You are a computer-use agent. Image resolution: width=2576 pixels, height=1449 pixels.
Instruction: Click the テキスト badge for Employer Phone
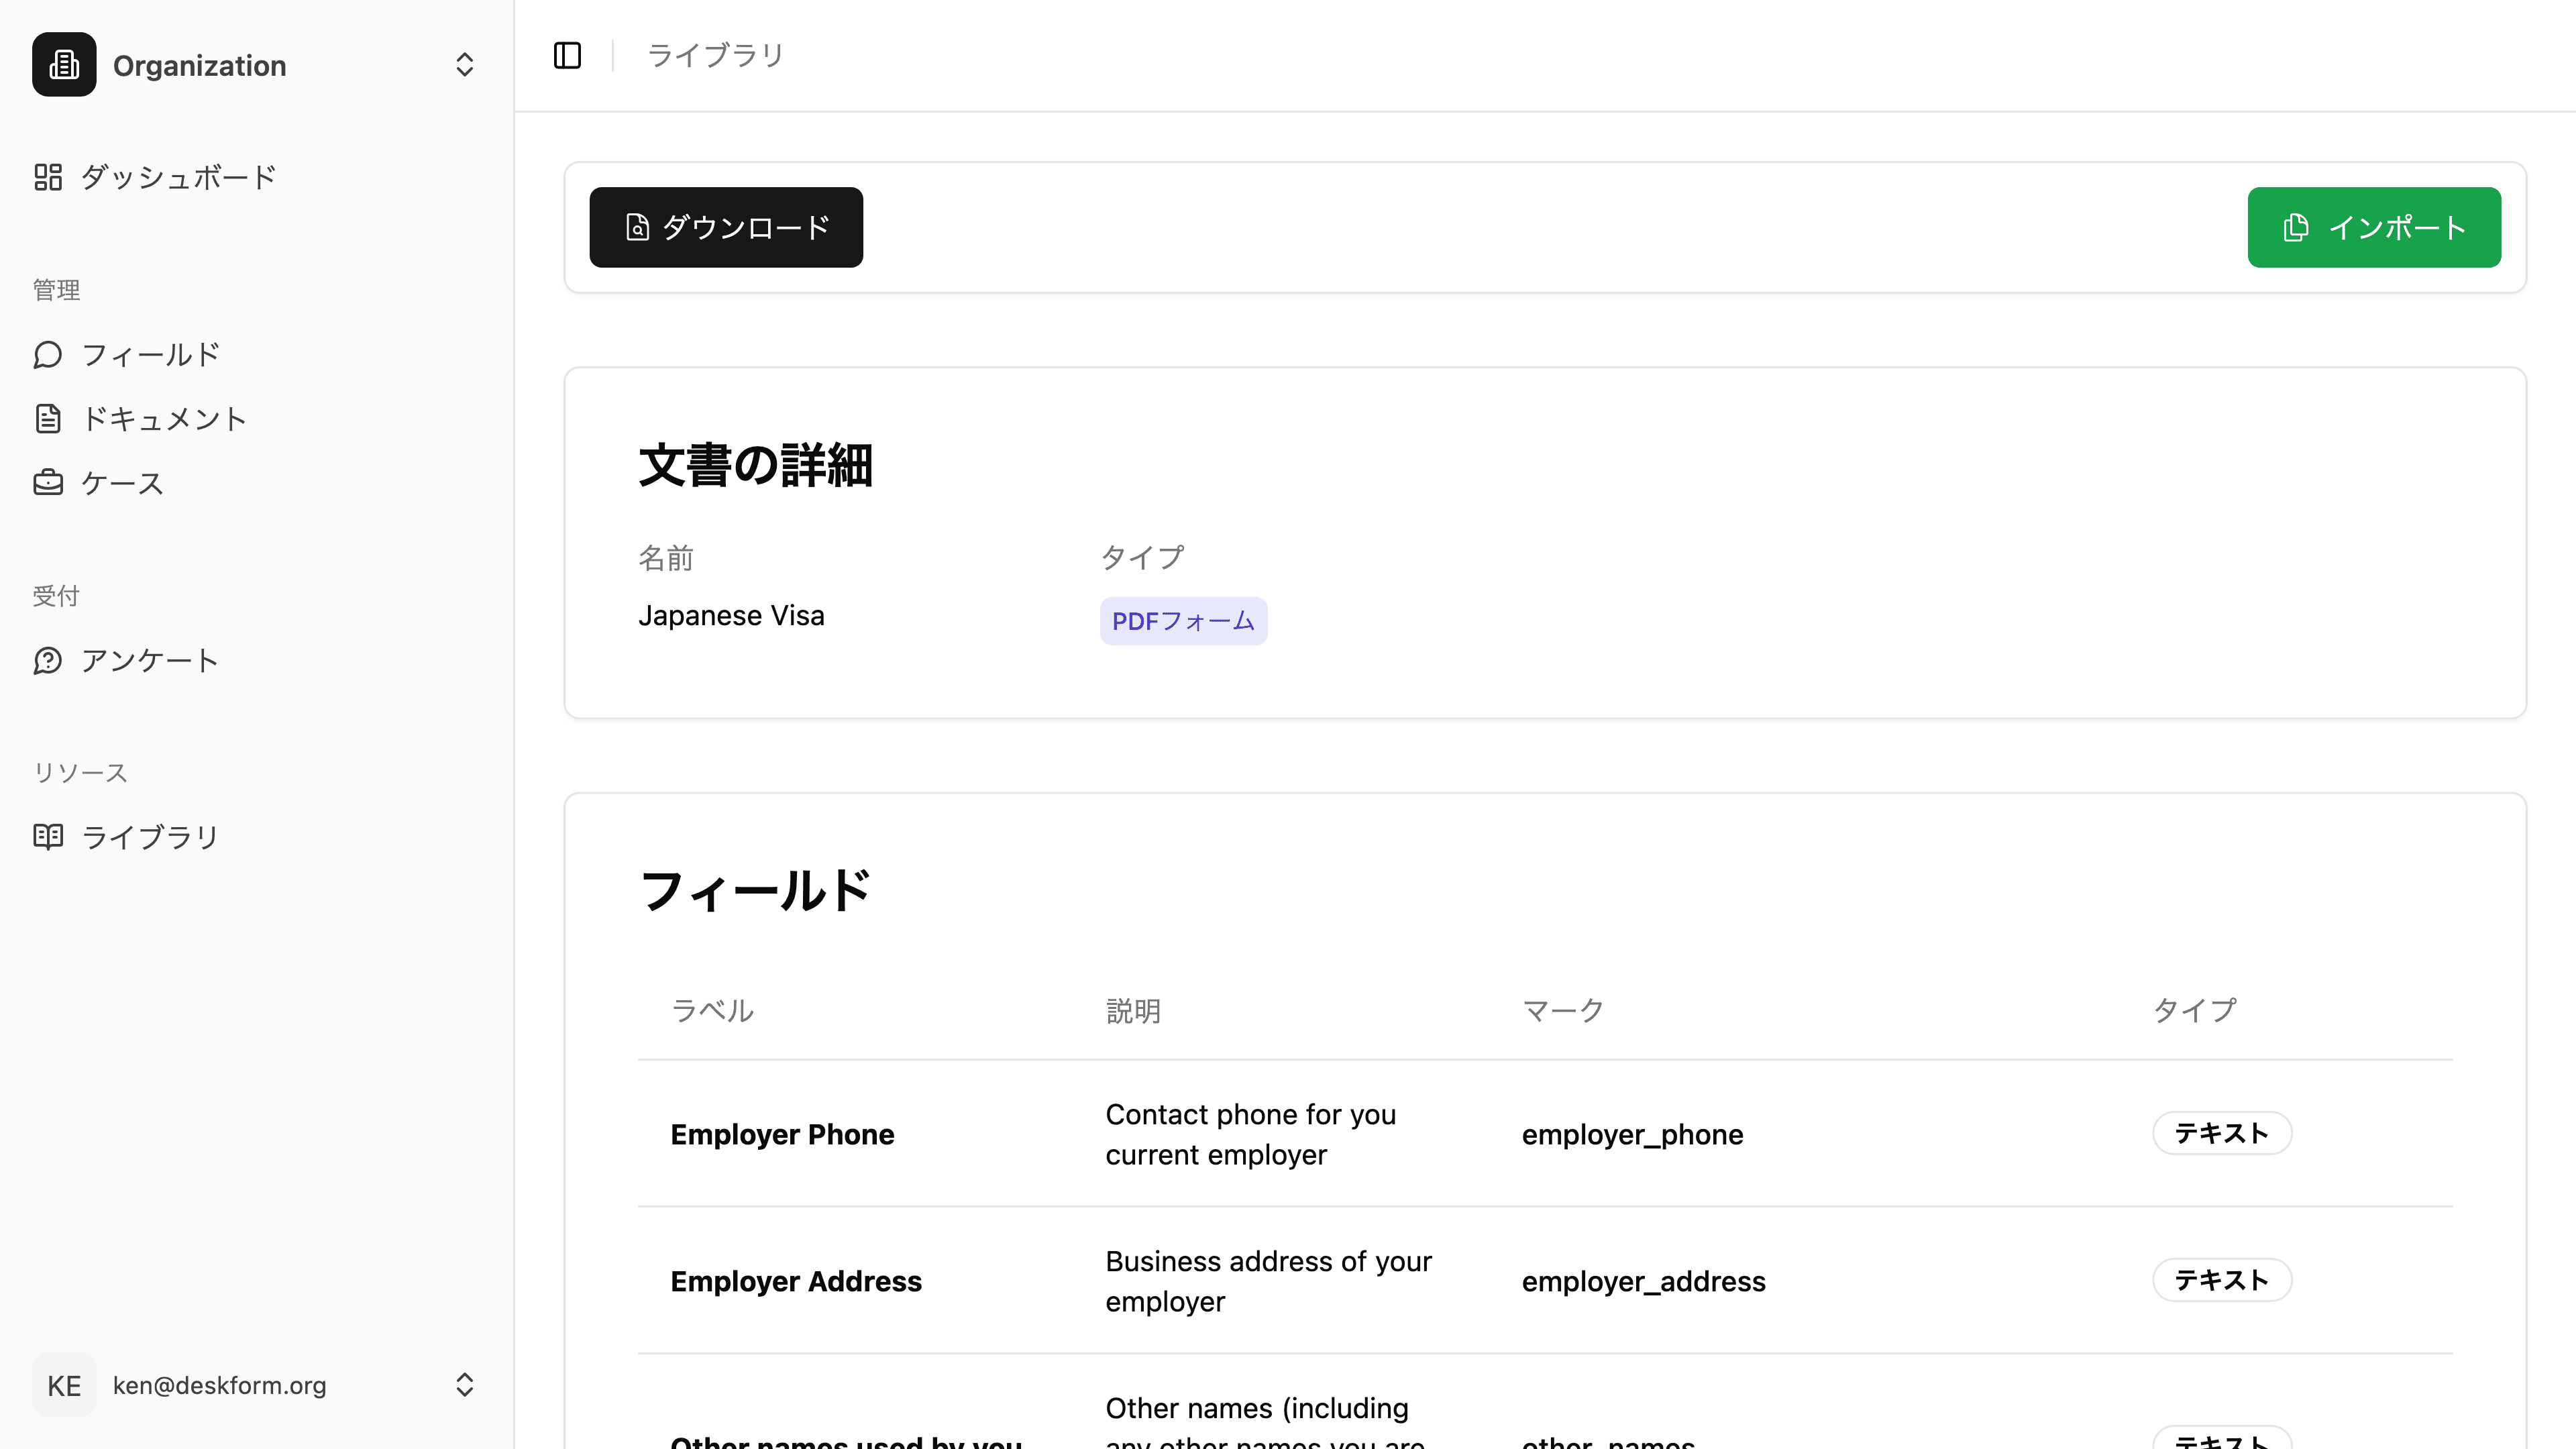tap(2221, 1133)
